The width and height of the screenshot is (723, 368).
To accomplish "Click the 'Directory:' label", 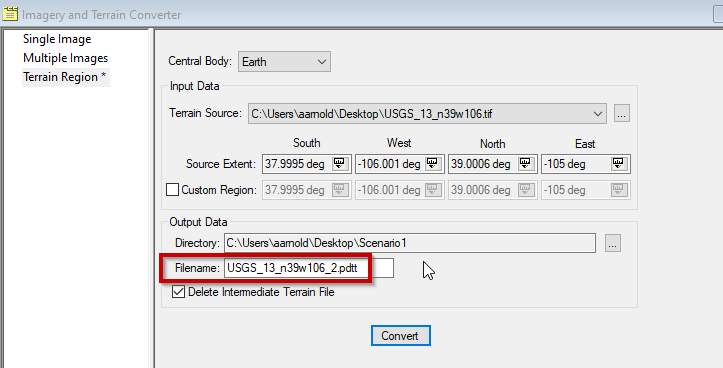I will pos(197,243).
